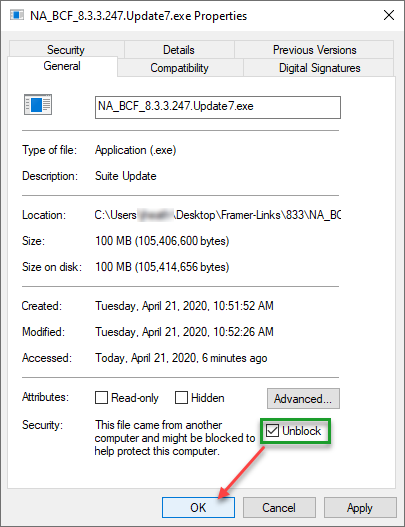Switch to the Security tab
Image resolution: width=405 pixels, height=527 pixels.
click(x=66, y=50)
